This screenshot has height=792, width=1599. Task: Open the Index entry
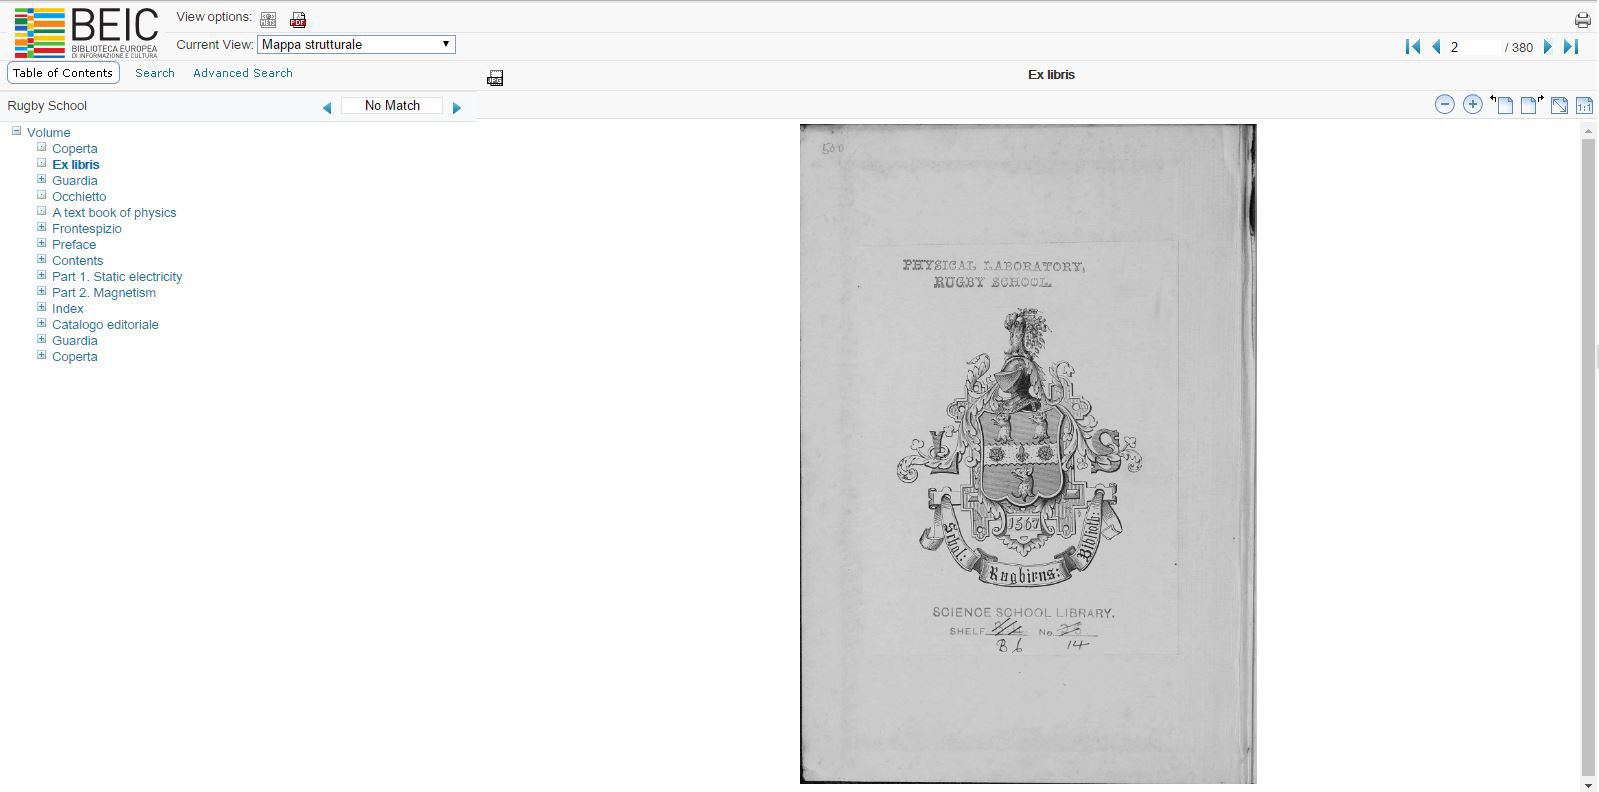click(68, 308)
